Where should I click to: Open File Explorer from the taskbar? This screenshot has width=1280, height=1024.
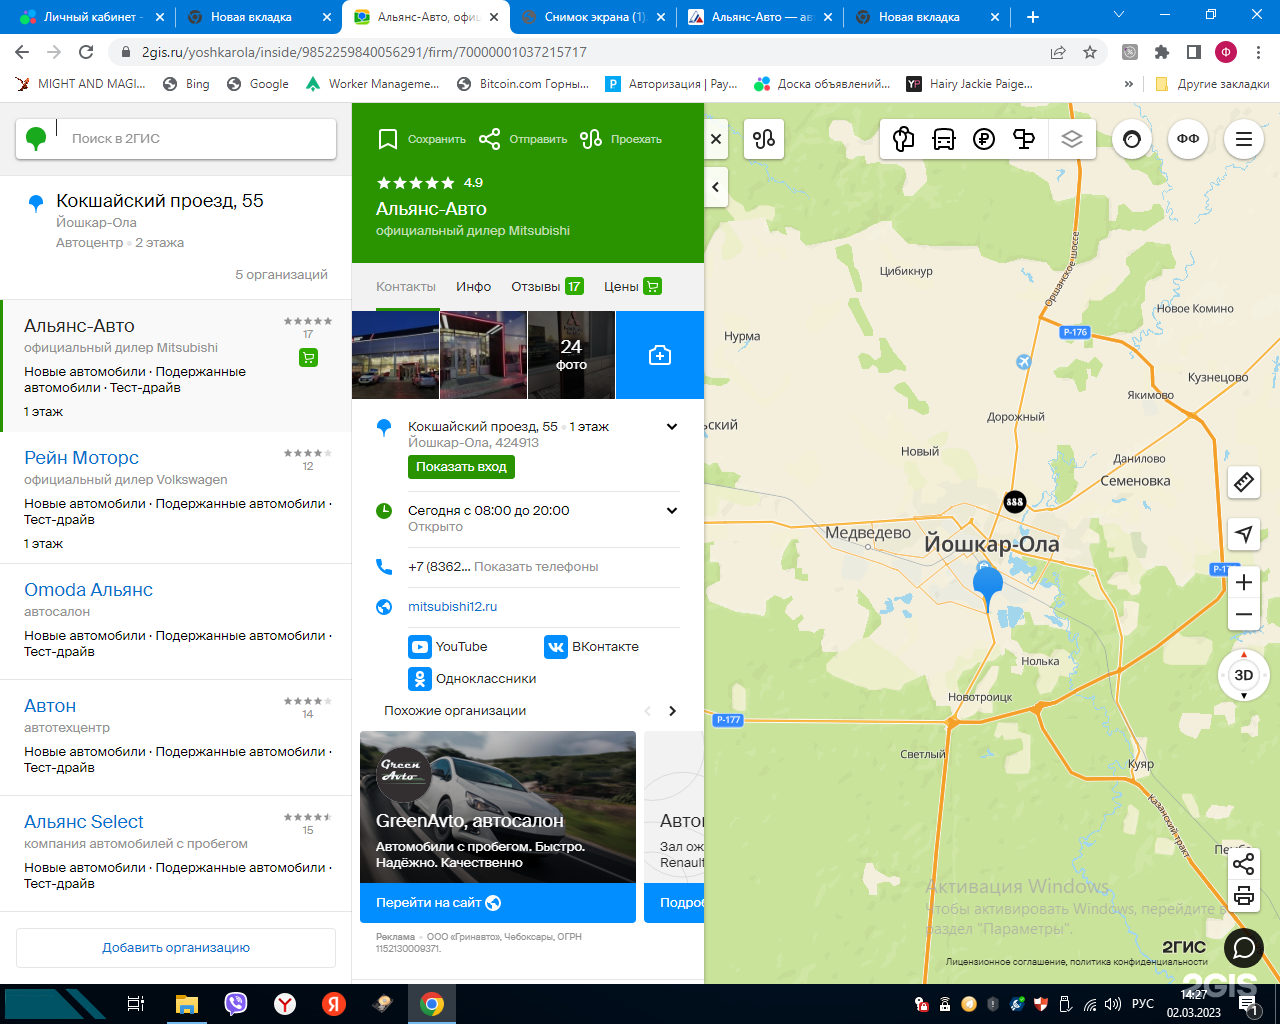coord(187,1004)
